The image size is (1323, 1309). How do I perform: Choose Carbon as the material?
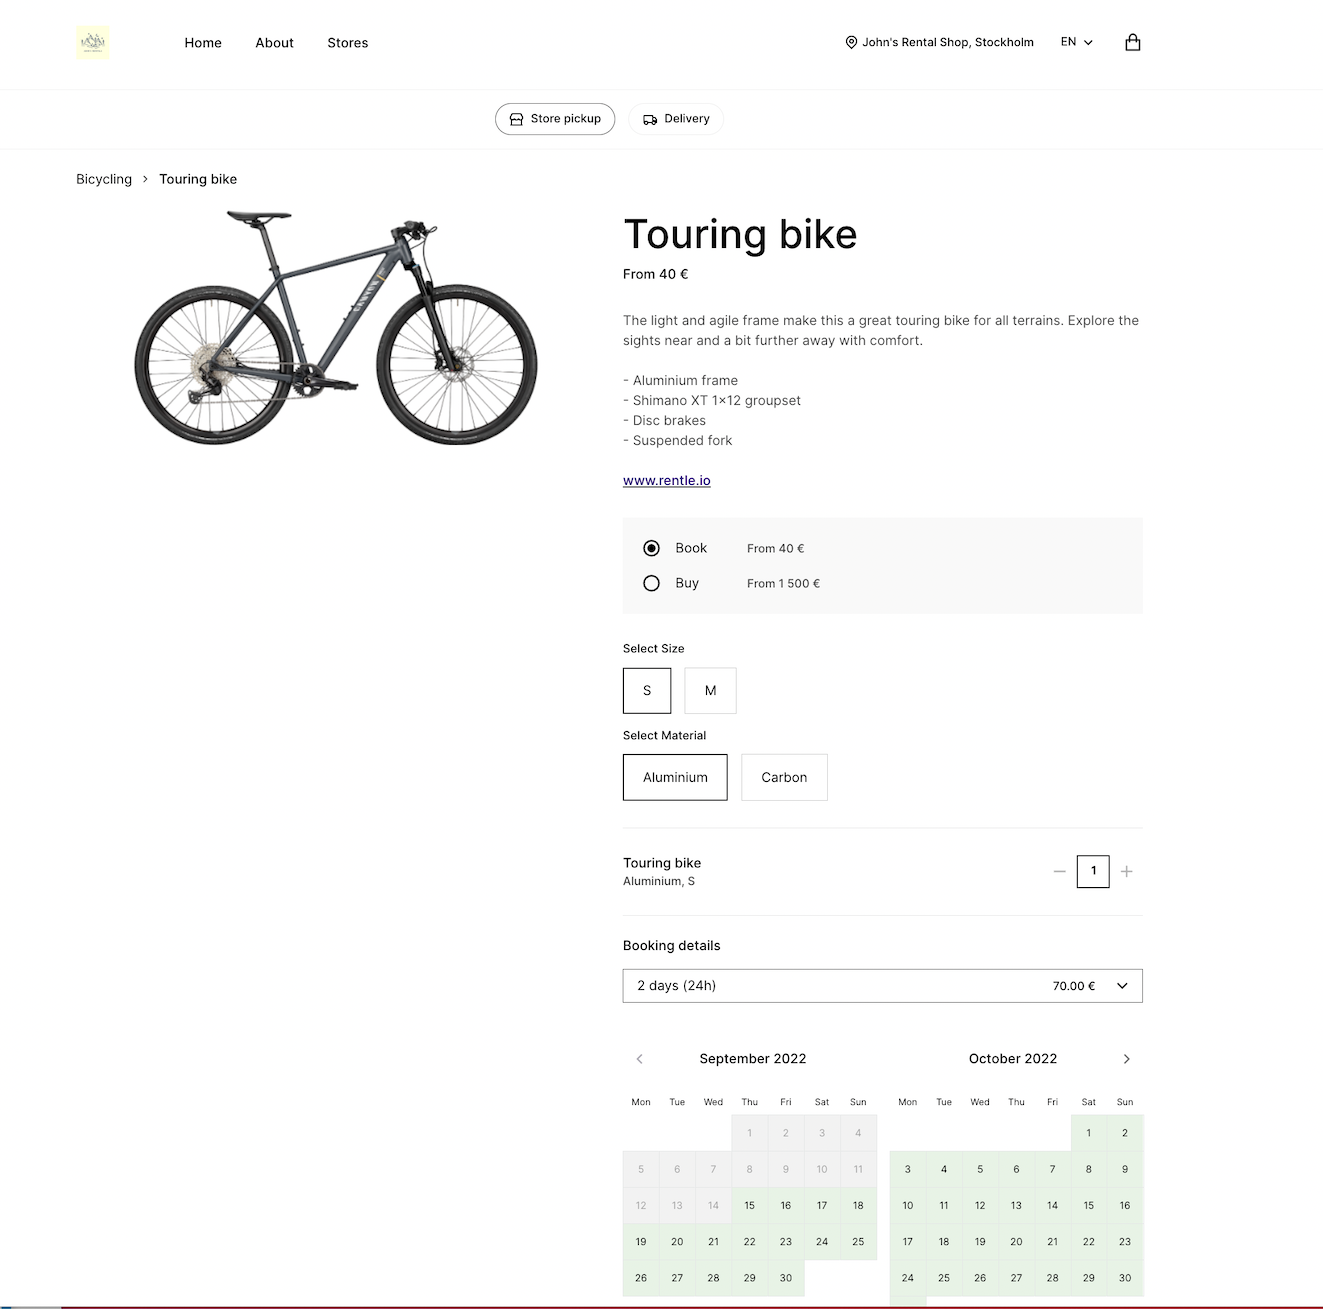784,777
